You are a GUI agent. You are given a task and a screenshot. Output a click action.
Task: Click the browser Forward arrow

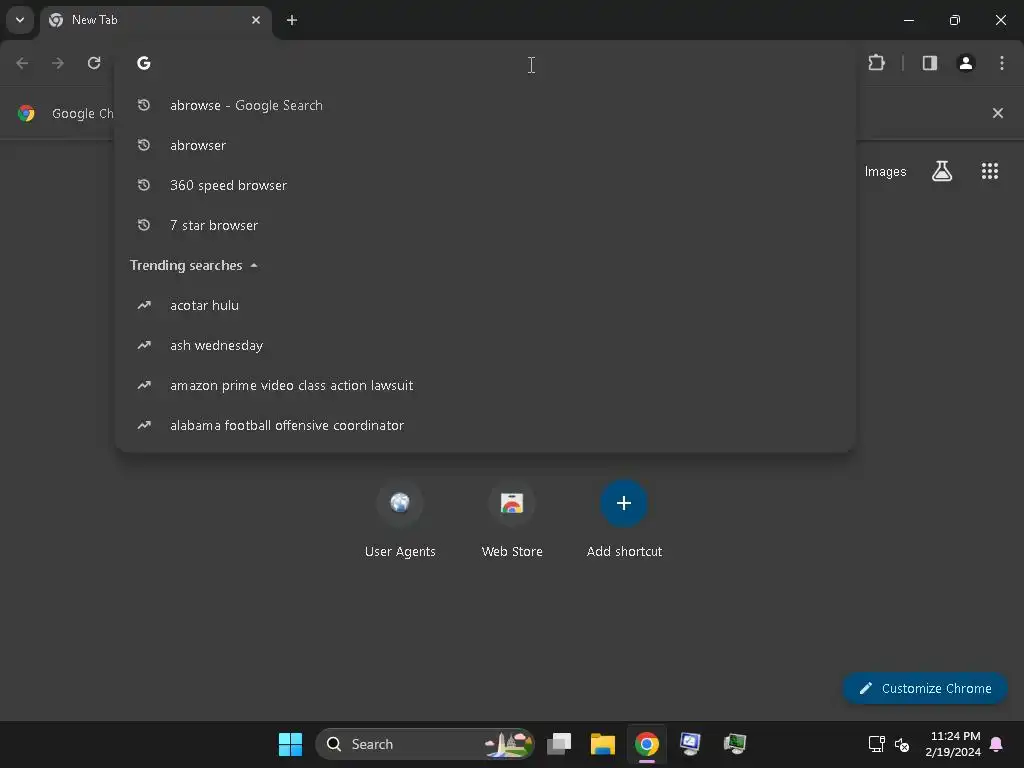click(x=58, y=63)
